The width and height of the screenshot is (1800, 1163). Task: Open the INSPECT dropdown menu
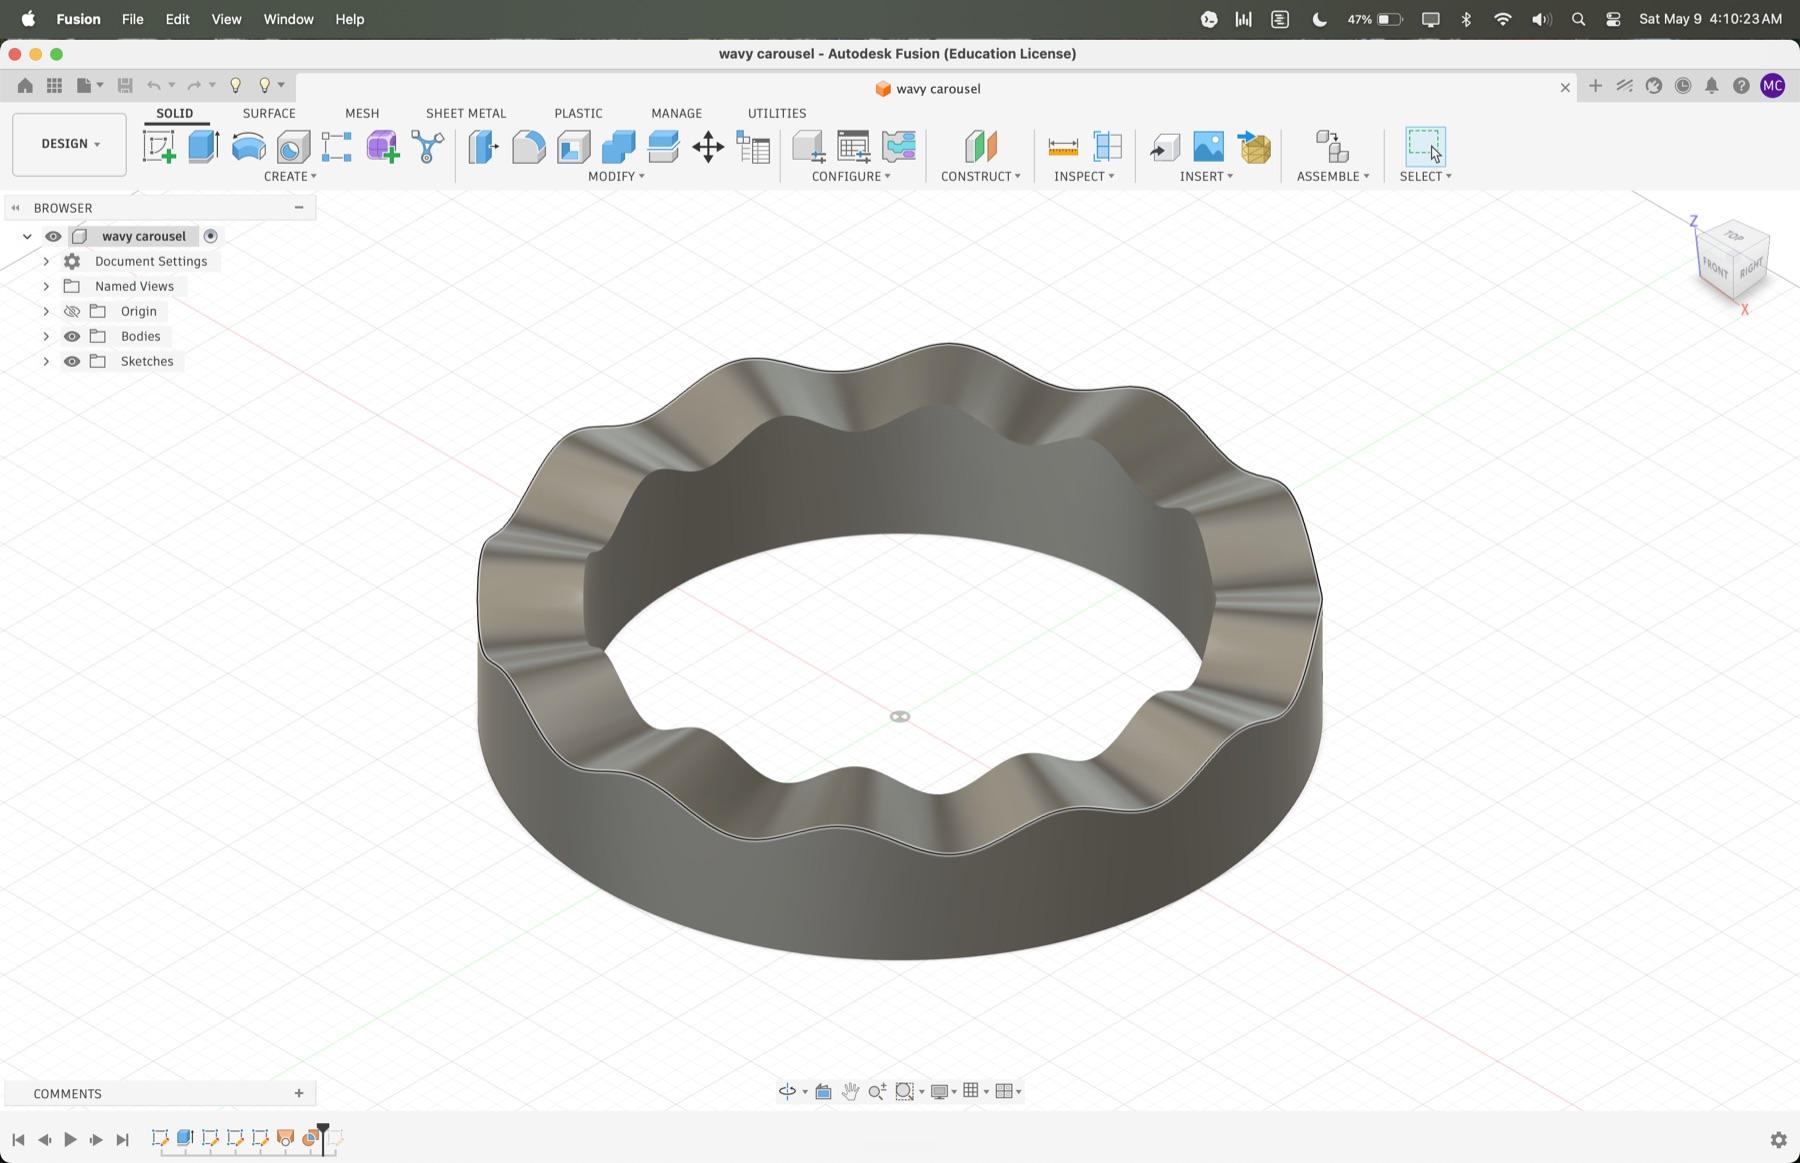click(1084, 176)
